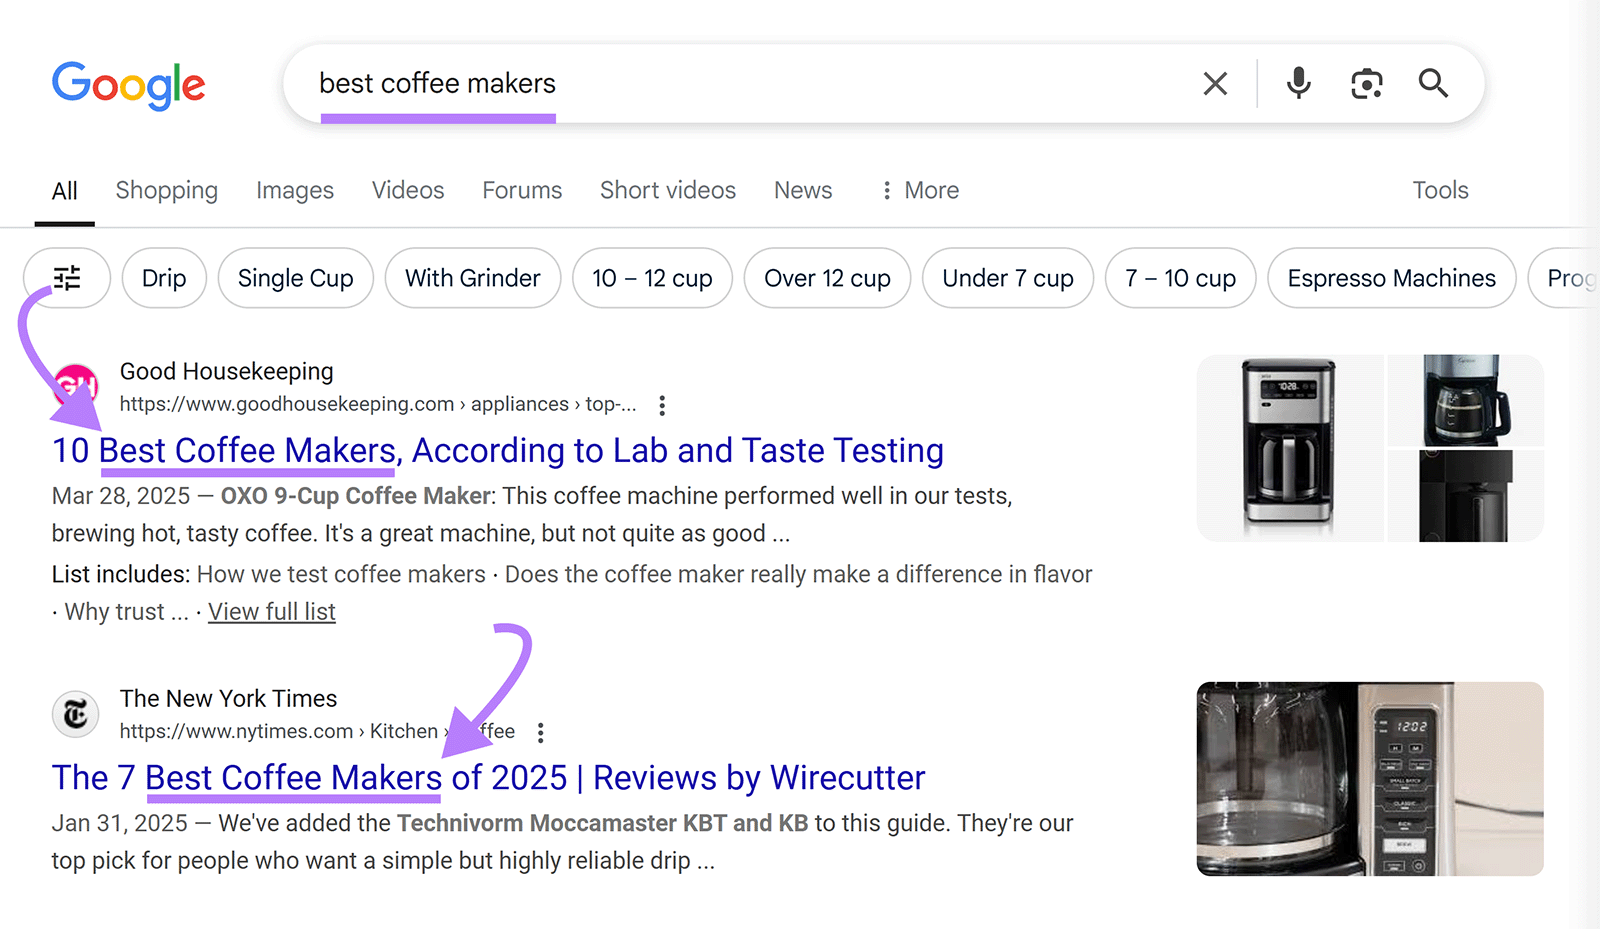Click the microphone icon for voice search

pyautogui.click(x=1297, y=83)
